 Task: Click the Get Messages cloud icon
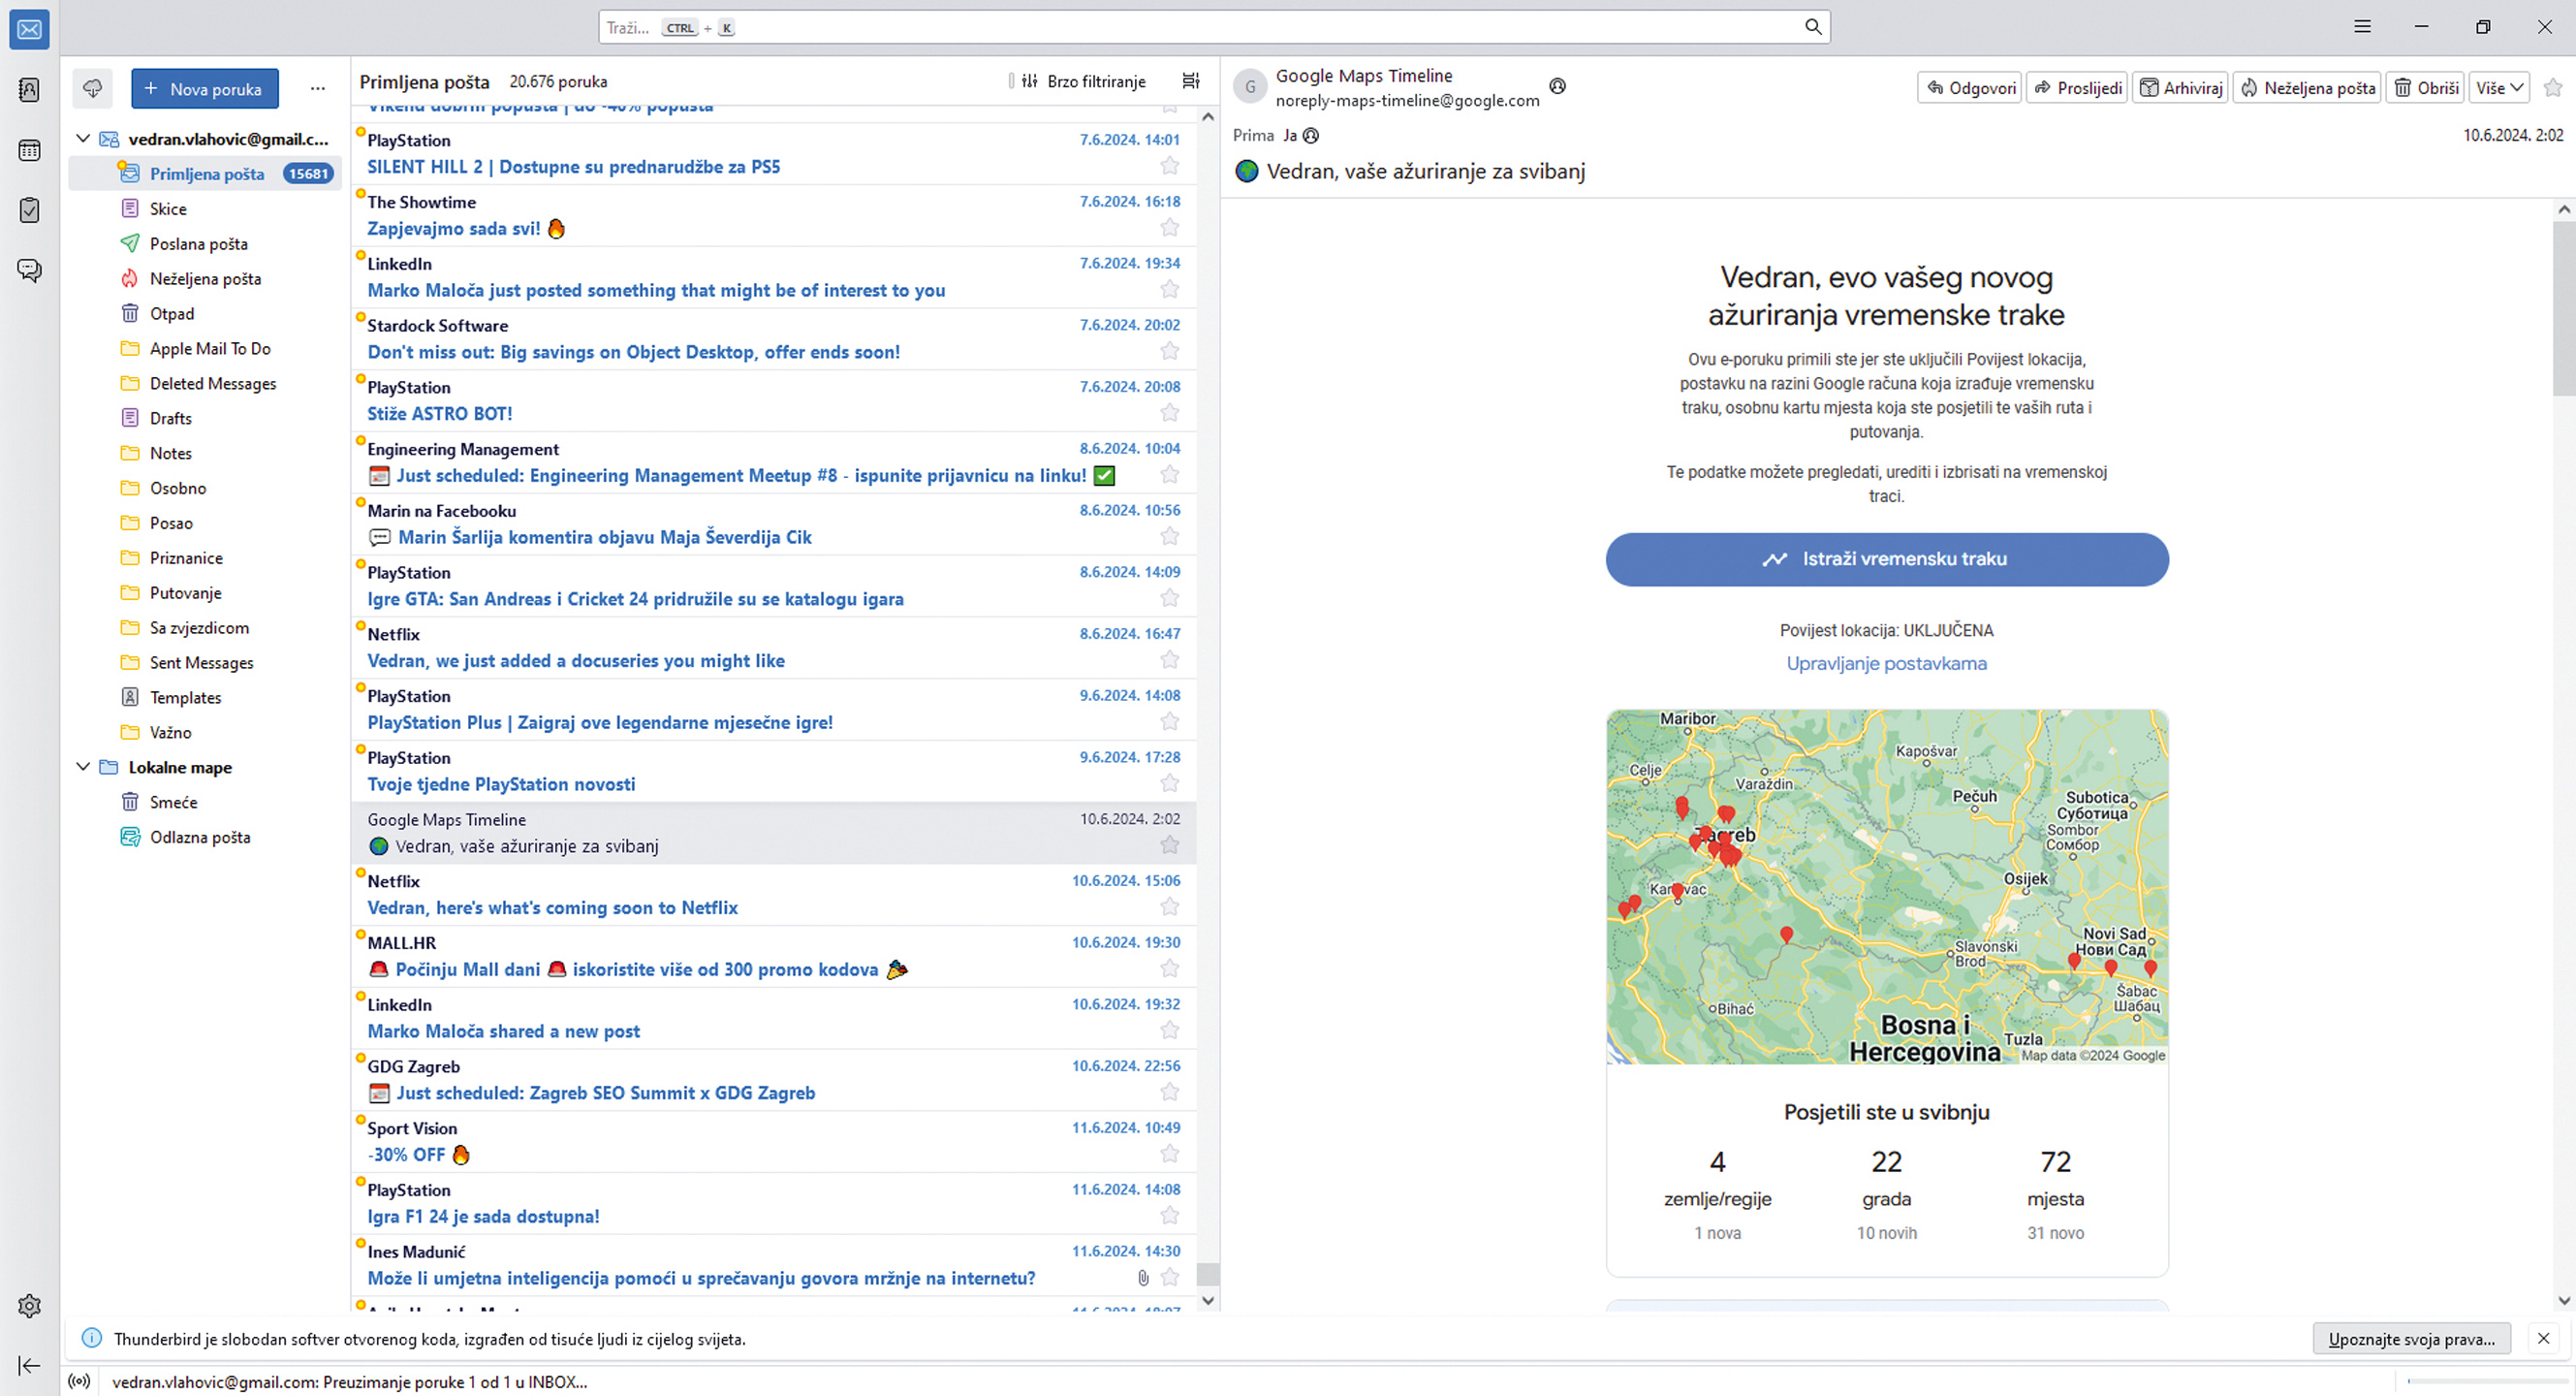click(x=92, y=89)
